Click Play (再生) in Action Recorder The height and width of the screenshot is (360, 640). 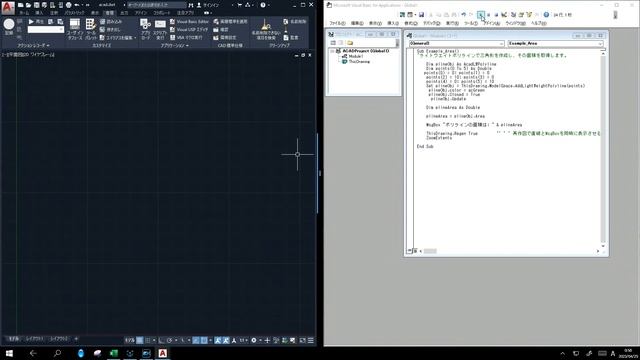(36, 21)
